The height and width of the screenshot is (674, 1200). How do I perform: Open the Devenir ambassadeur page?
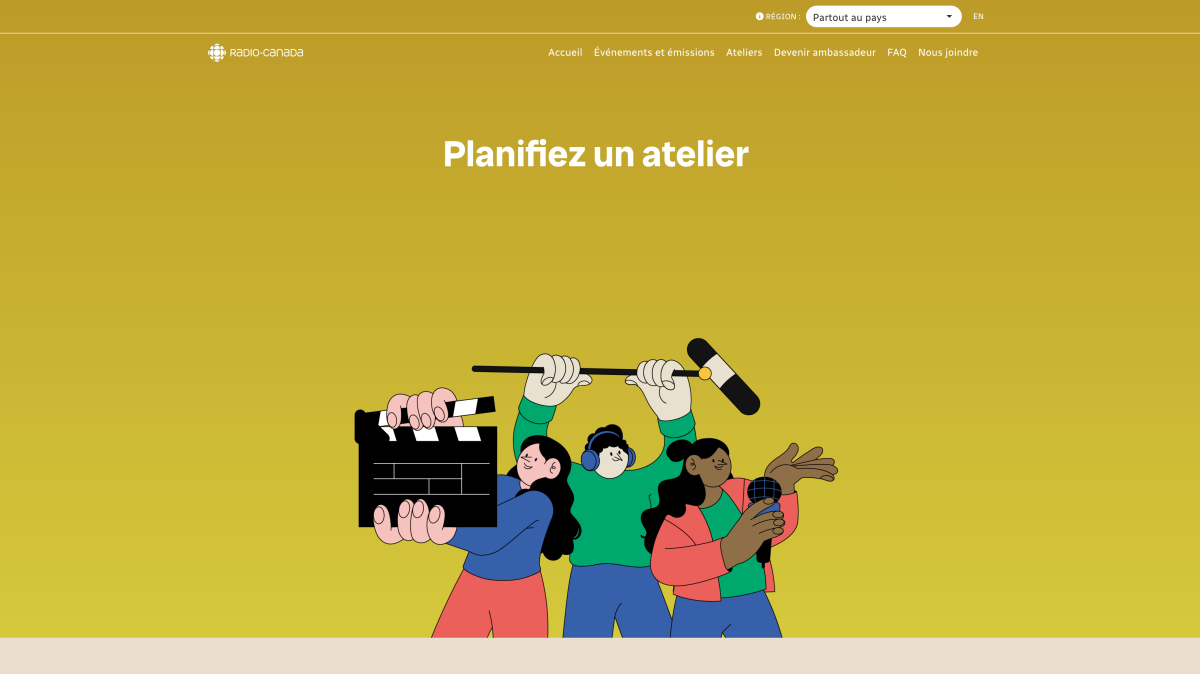[825, 53]
